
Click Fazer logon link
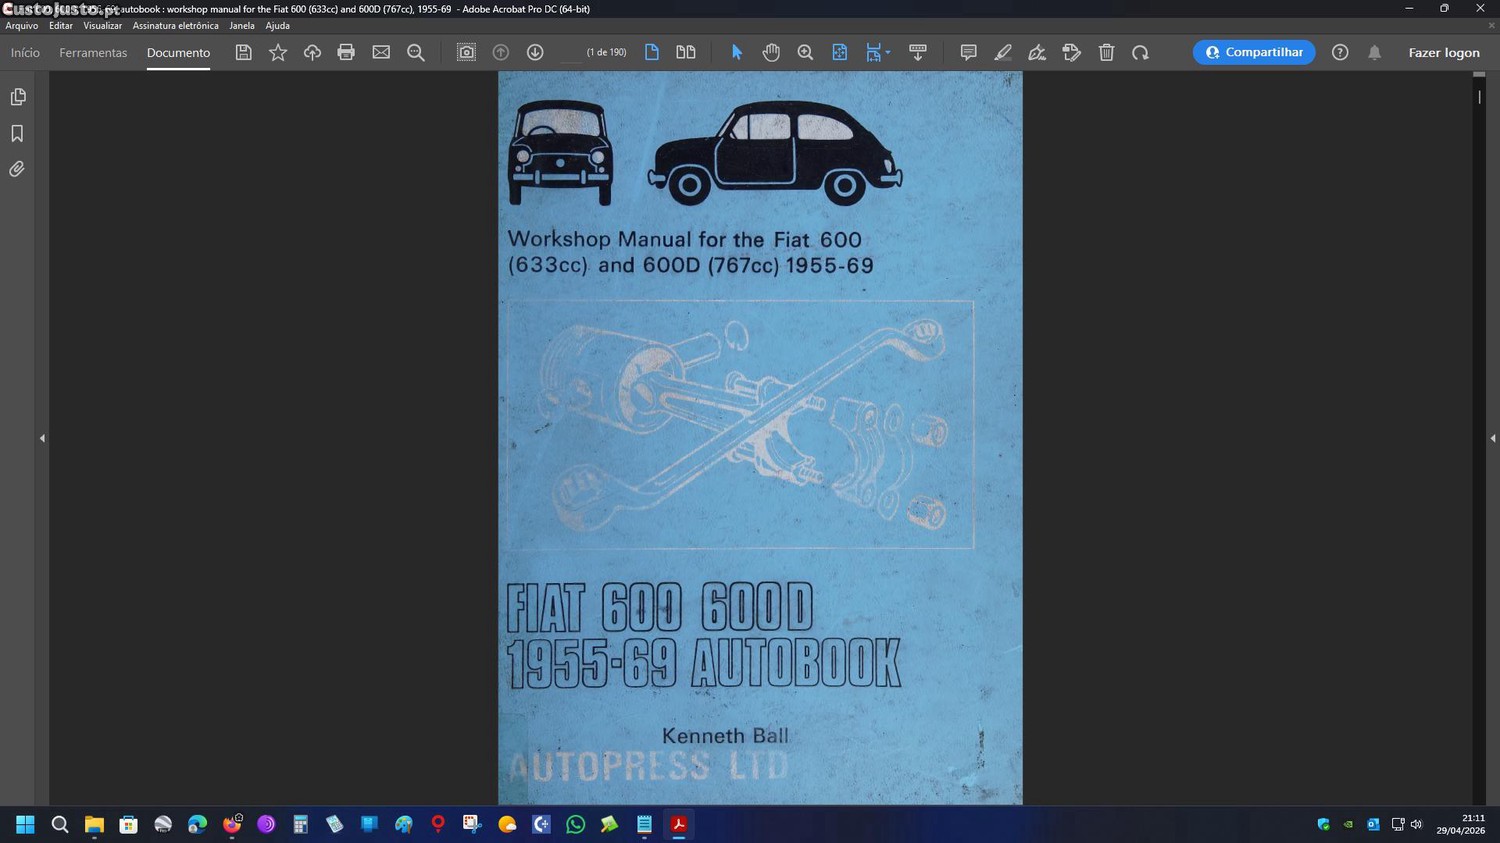click(1443, 53)
